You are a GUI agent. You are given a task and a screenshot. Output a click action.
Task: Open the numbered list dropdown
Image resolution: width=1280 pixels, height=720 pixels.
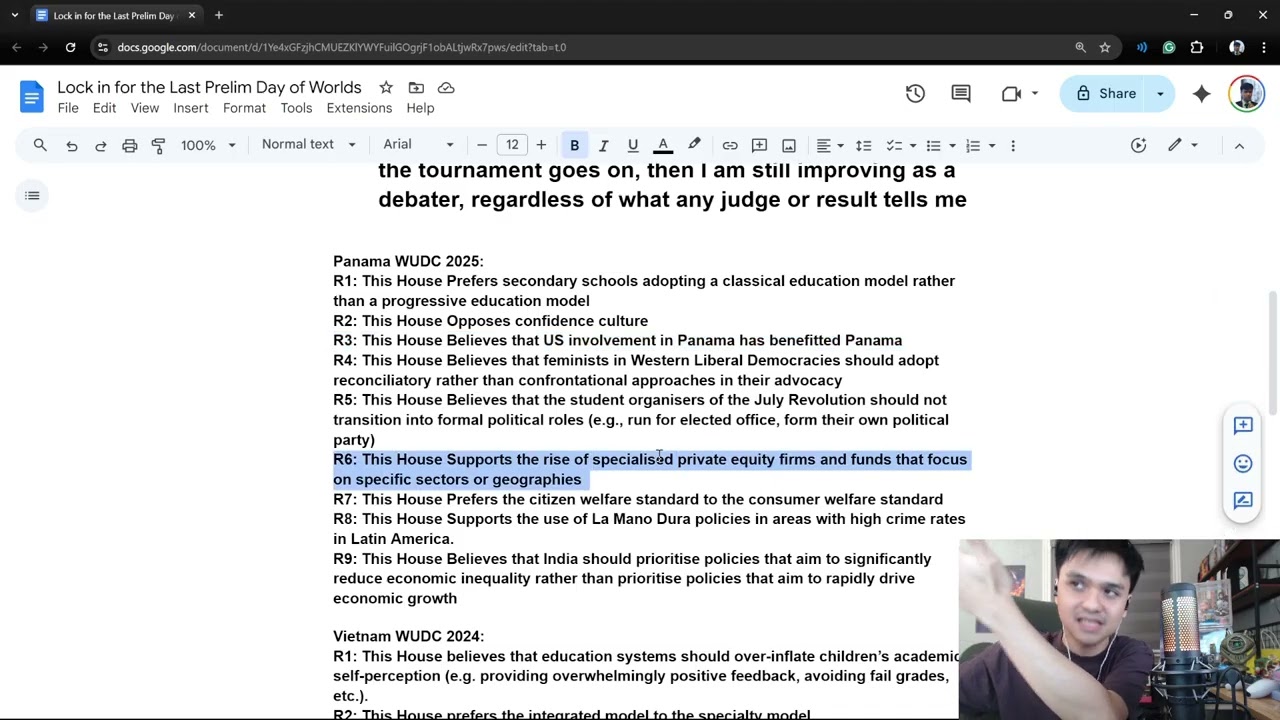tap(979, 145)
